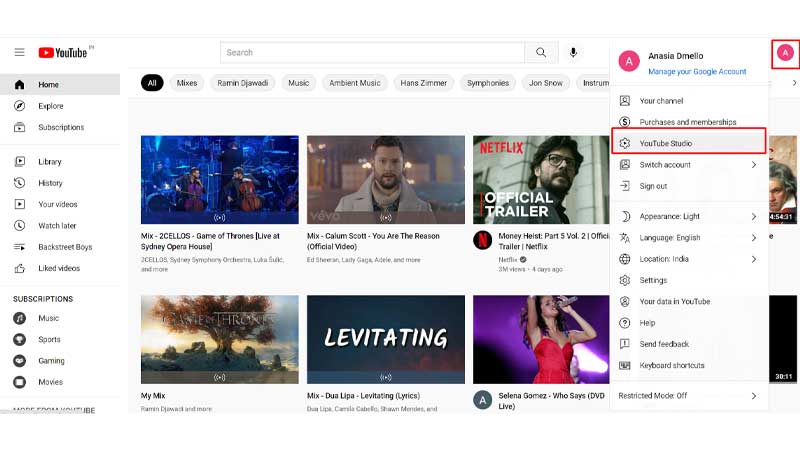
Task: Select the Ramin Djawadi filter chip
Action: tap(242, 83)
